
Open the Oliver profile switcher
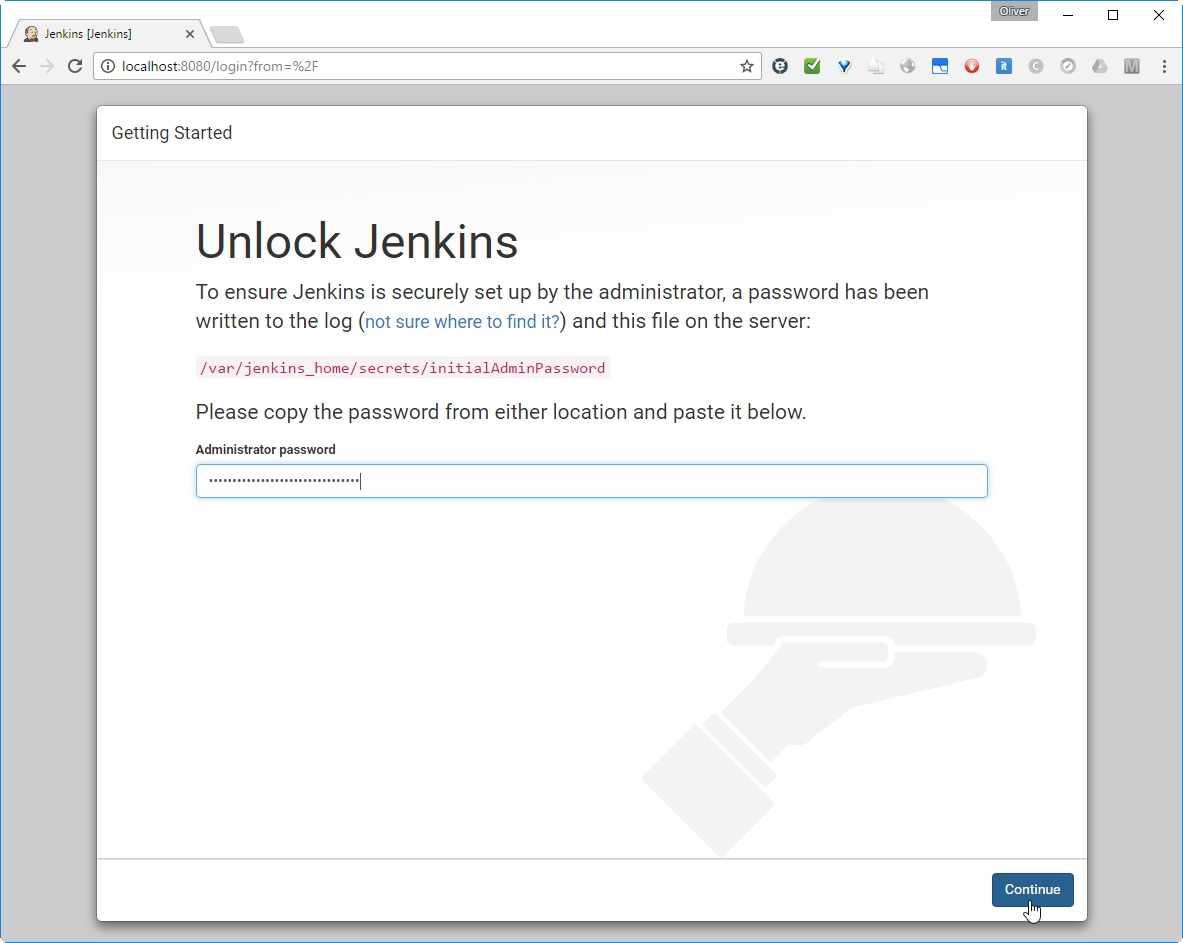tap(1014, 12)
